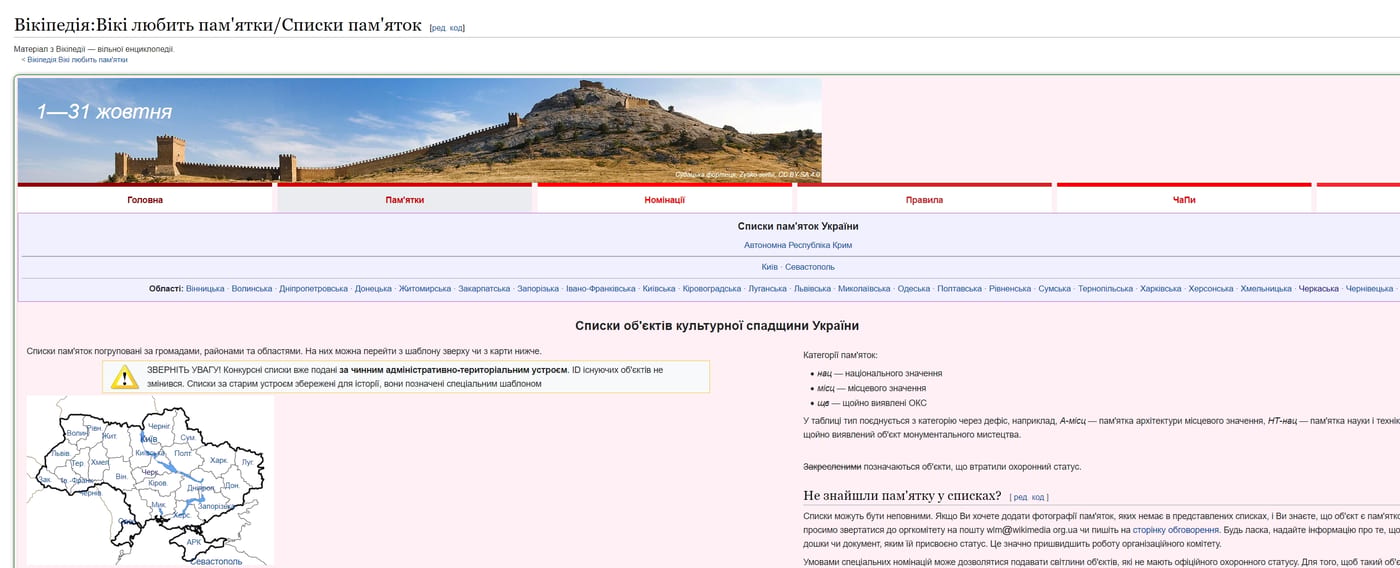Open the Житомирська oblast list
This screenshot has width=1400, height=568.
point(425,289)
